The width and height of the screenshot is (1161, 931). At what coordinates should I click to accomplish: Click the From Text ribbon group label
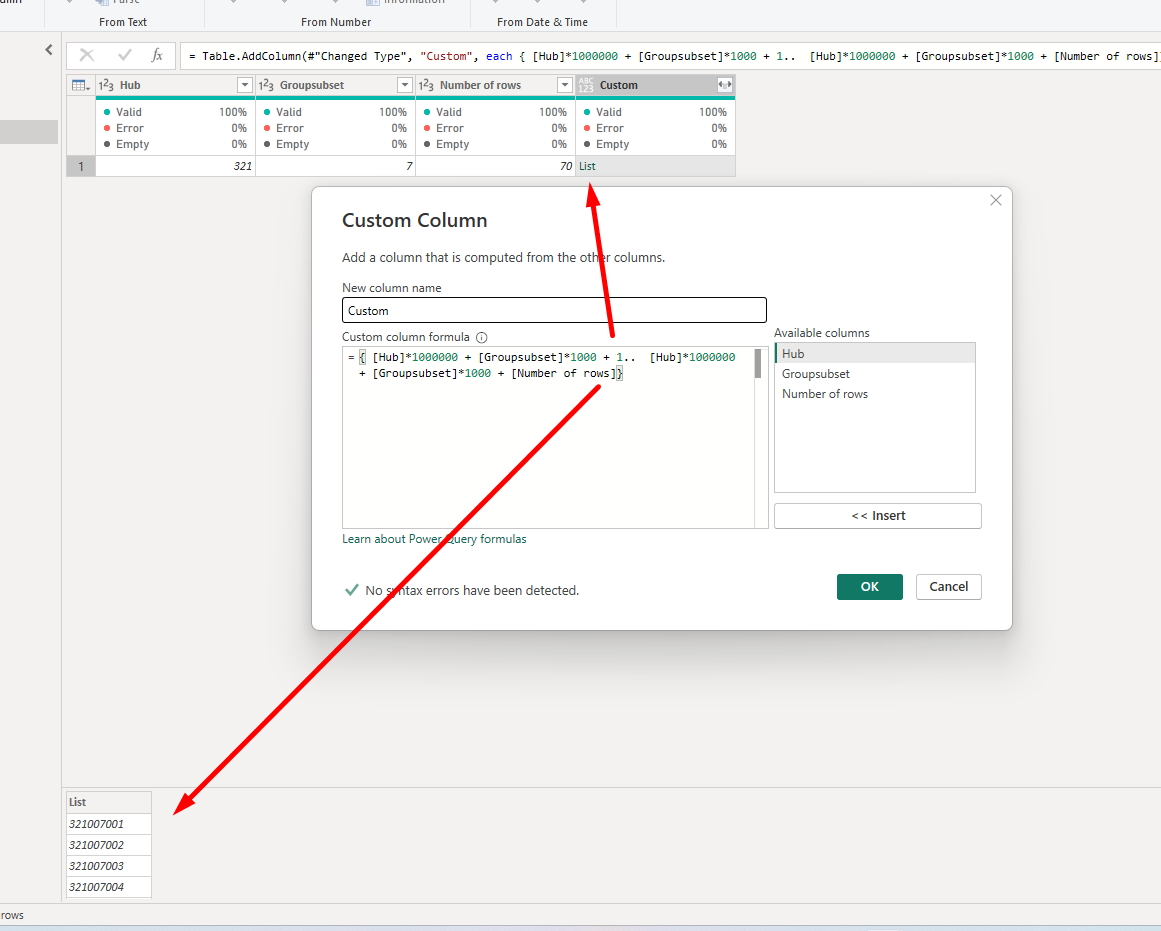pyautogui.click(x=123, y=22)
